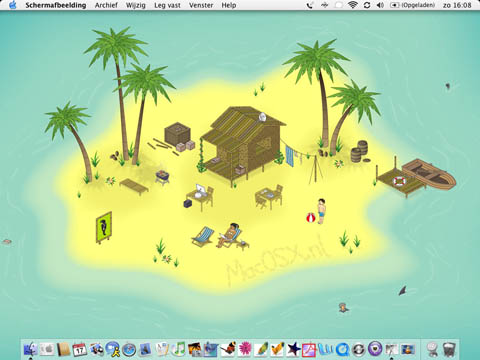Click the modem status icon in menu bar
This screenshot has height=360, width=480.
click(324, 5)
